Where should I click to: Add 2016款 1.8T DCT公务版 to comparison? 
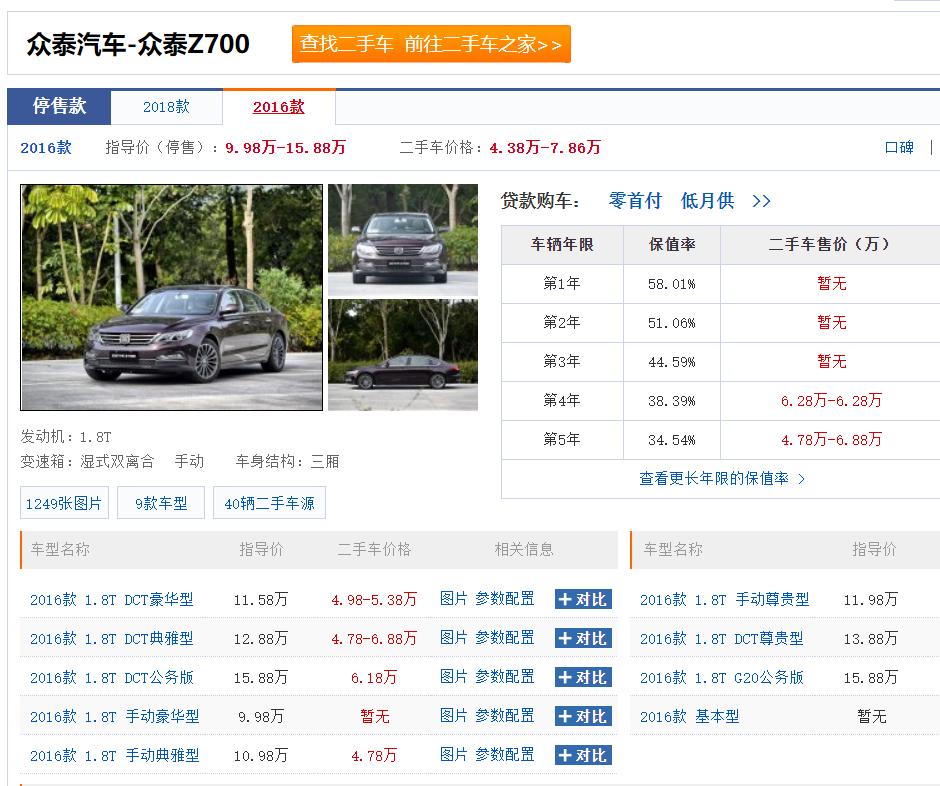pos(582,676)
